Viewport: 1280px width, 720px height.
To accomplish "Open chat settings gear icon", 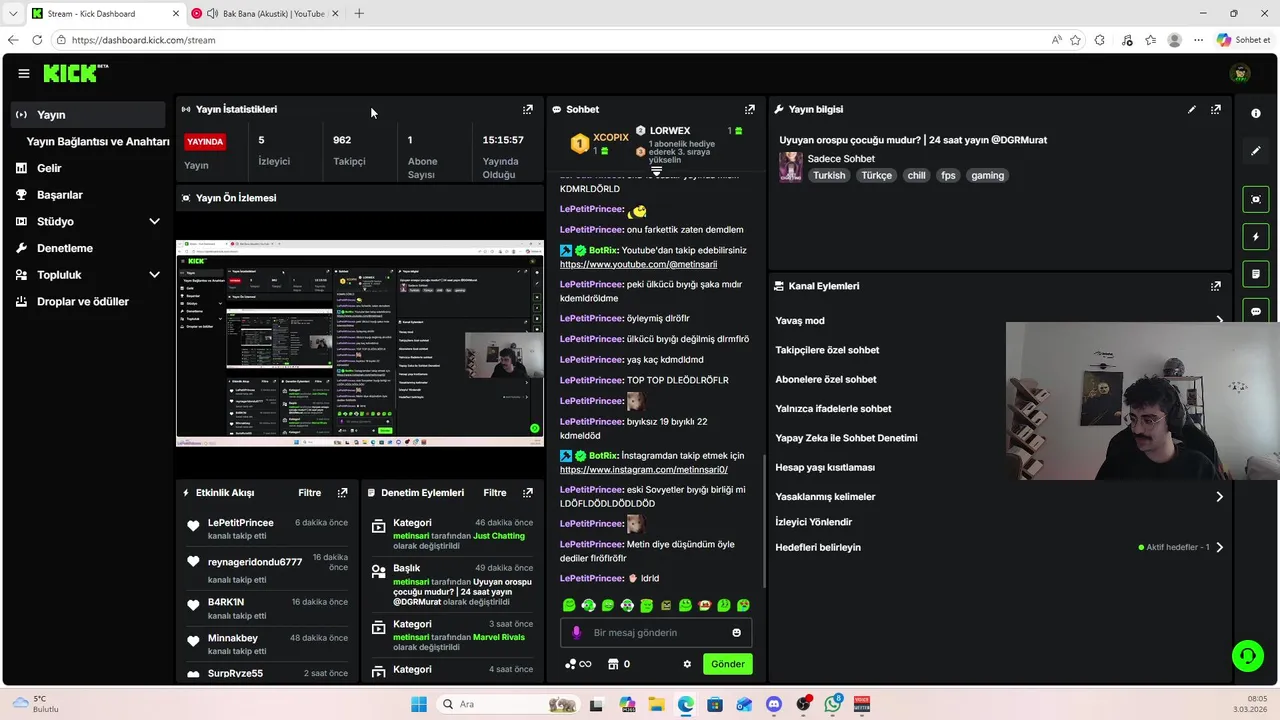I will click(687, 664).
